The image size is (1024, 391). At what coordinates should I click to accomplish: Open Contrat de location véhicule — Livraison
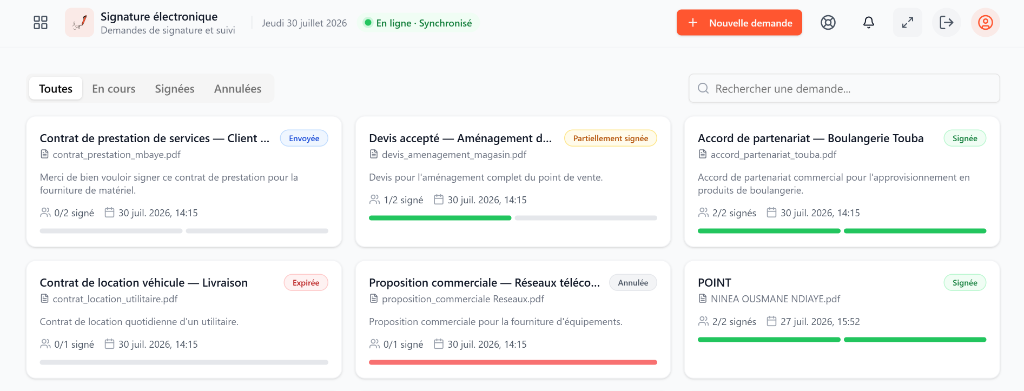point(144,283)
